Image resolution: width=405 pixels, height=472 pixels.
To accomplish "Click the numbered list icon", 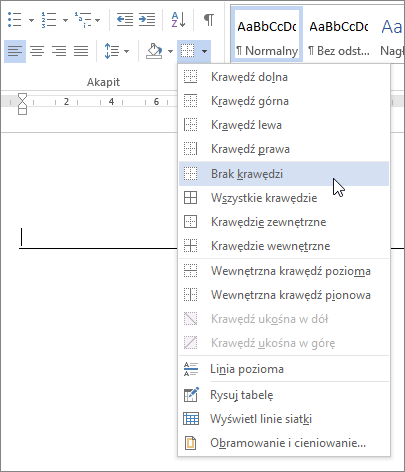I will tap(49, 19).
